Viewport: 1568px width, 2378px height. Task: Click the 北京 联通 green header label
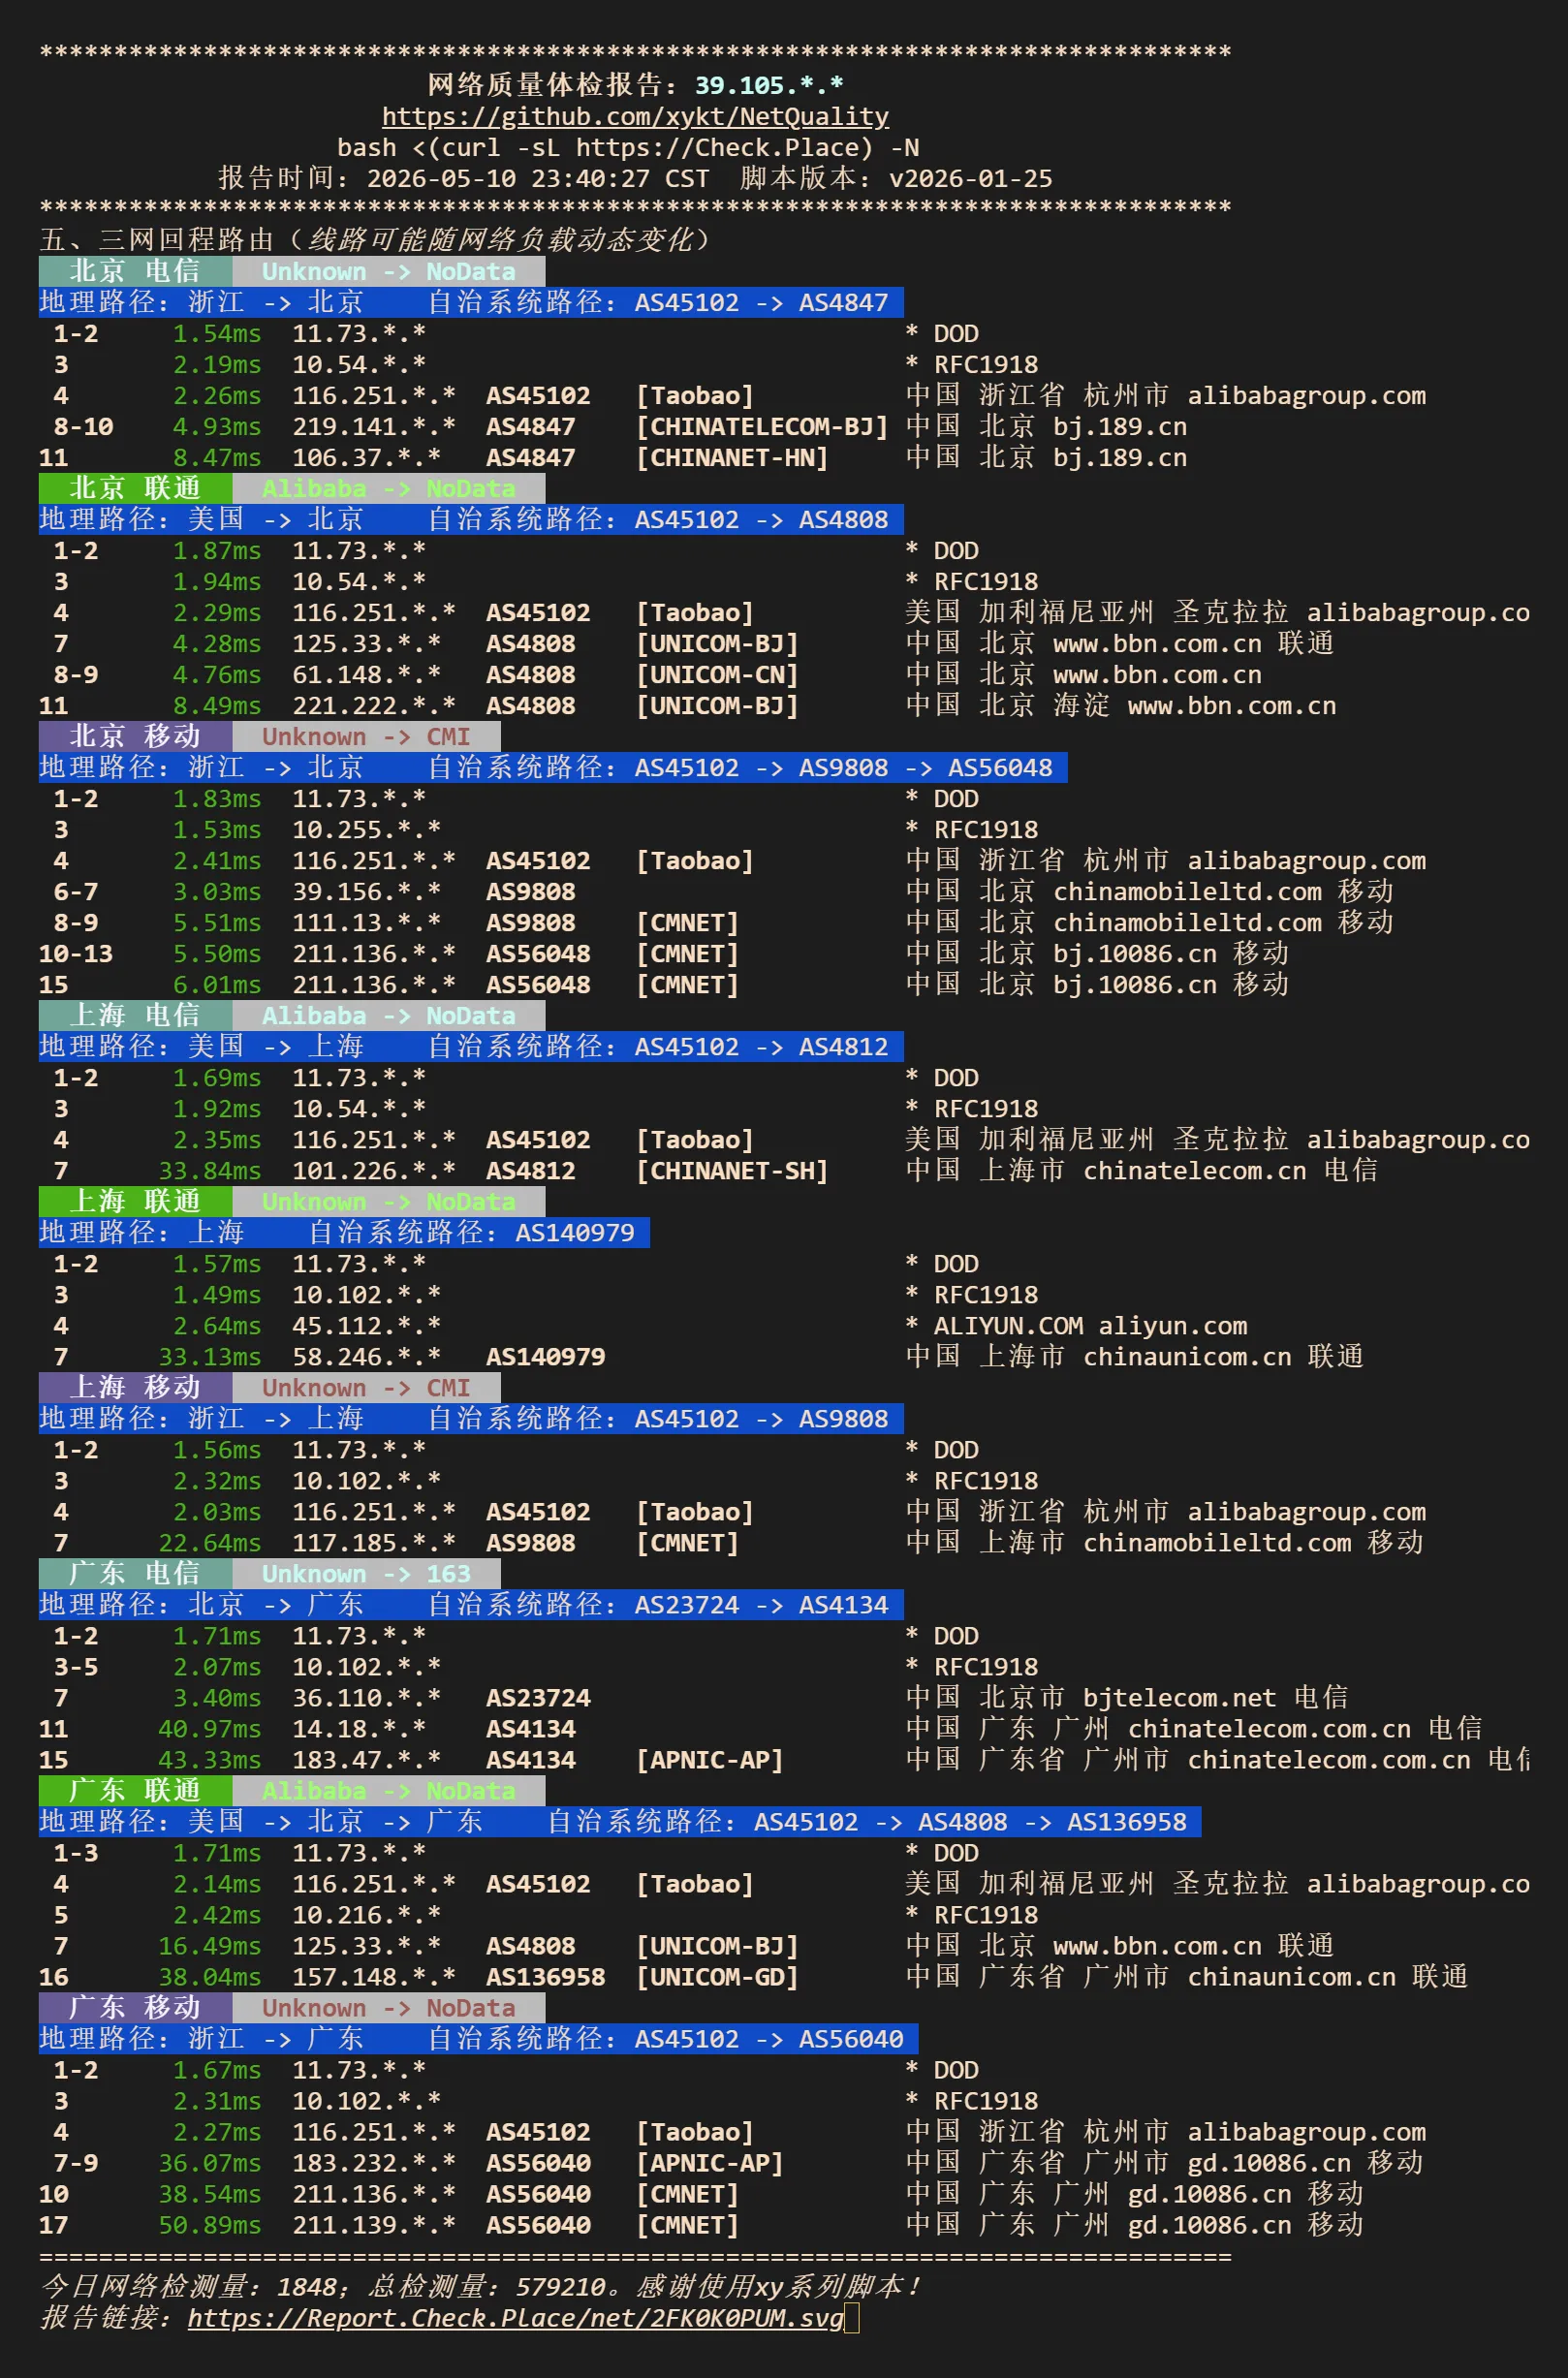pos(135,487)
